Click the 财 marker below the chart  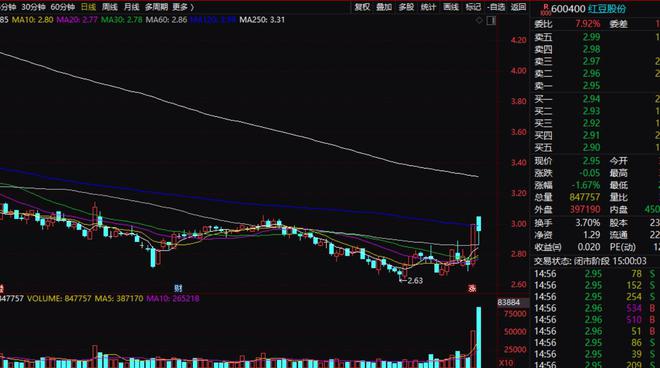178,288
